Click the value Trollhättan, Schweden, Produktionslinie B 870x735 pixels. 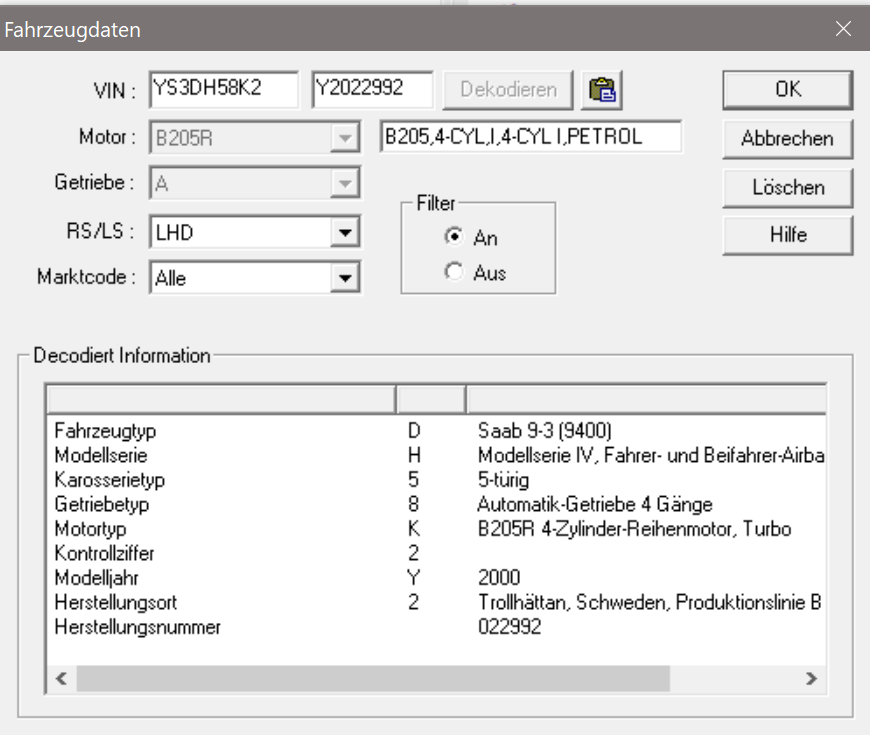coord(649,602)
